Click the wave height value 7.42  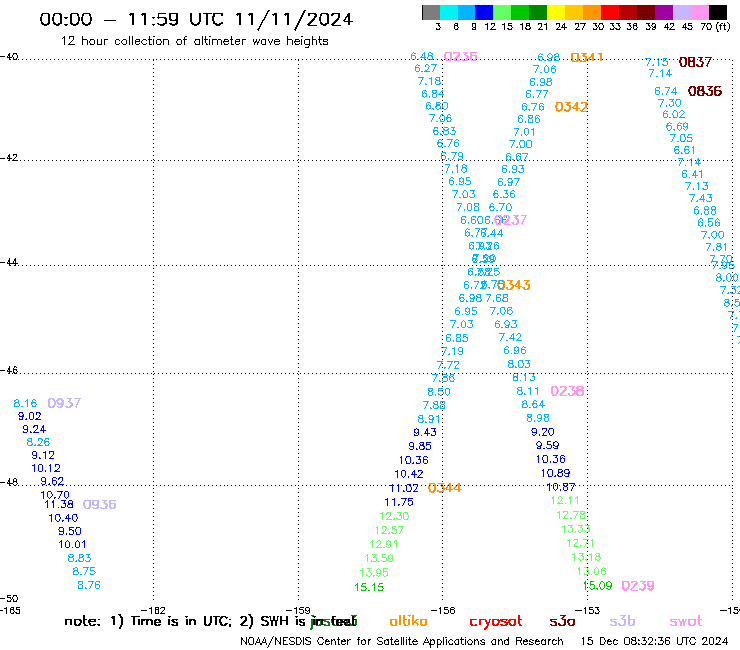[x=511, y=338]
